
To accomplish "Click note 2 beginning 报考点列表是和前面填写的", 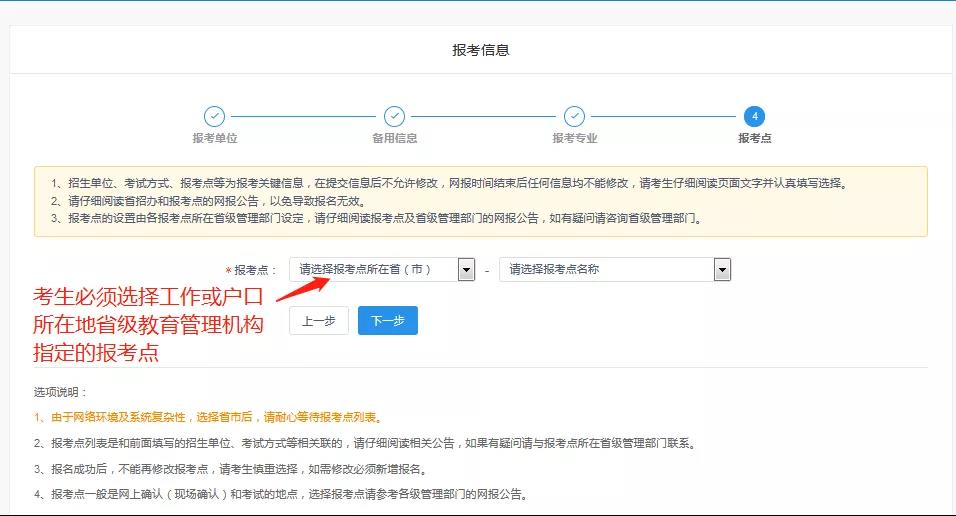I will 365,443.
